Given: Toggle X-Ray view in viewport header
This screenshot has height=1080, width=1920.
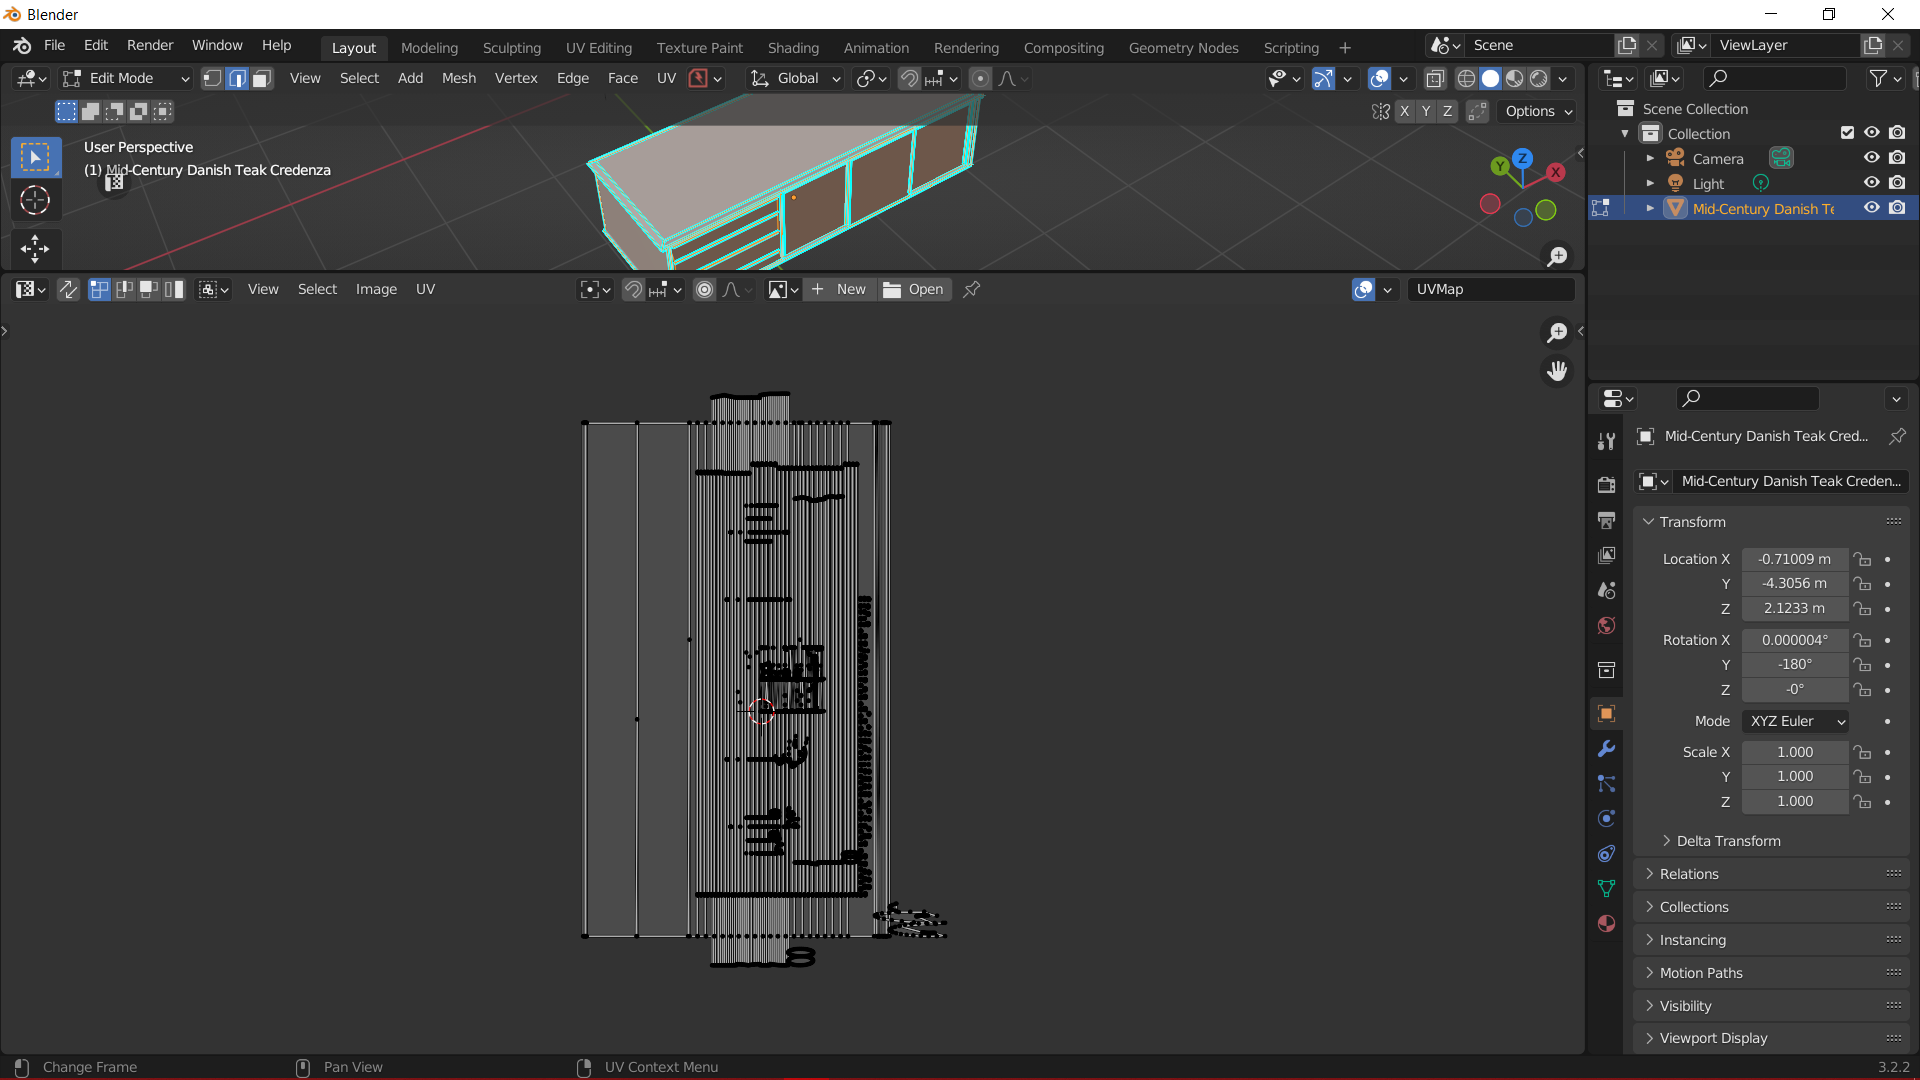Looking at the screenshot, I should 1435,78.
